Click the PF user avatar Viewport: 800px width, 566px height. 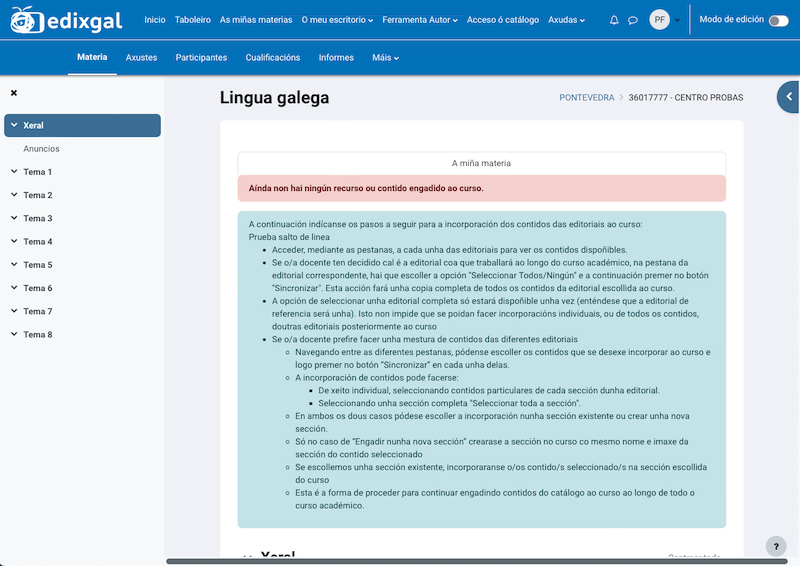659,20
